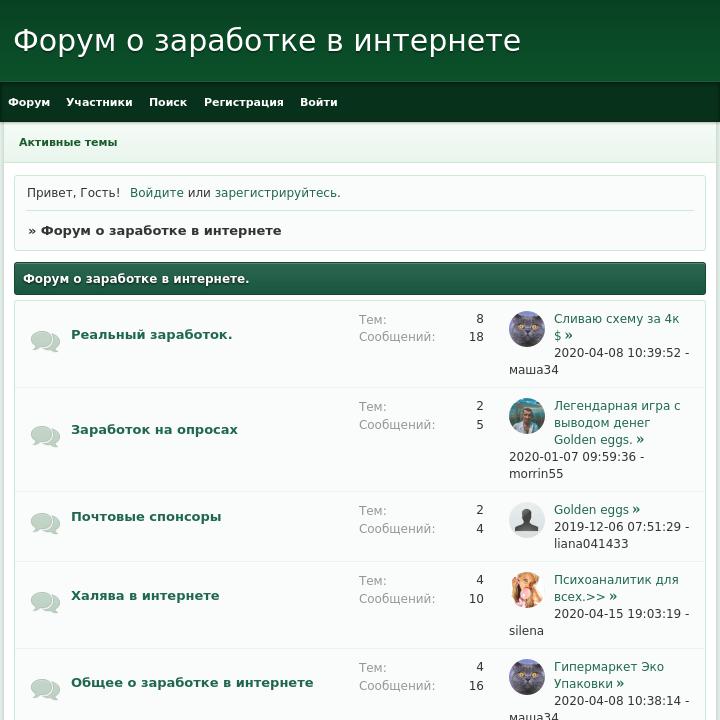
Task: Click username маша34 under Сливаю схему post
Action: point(534,370)
